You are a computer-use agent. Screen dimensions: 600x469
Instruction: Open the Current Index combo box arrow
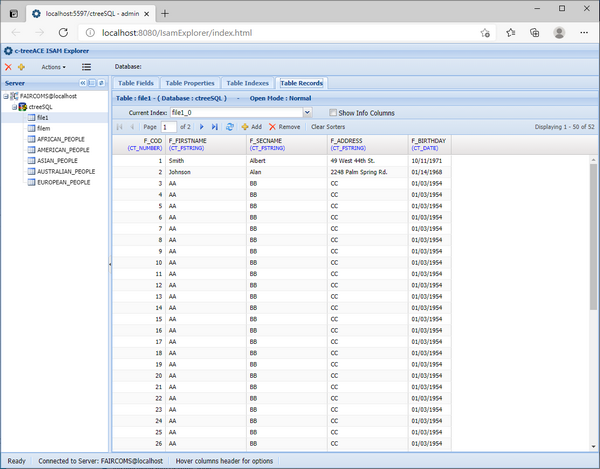pyautogui.click(x=307, y=113)
